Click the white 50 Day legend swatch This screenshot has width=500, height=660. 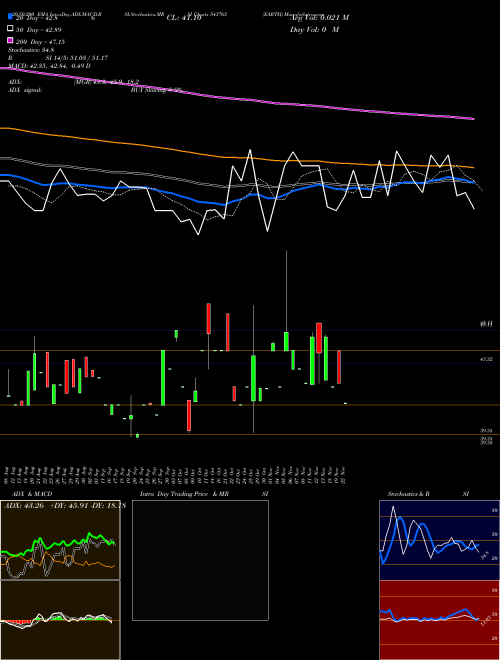coord(10,29)
